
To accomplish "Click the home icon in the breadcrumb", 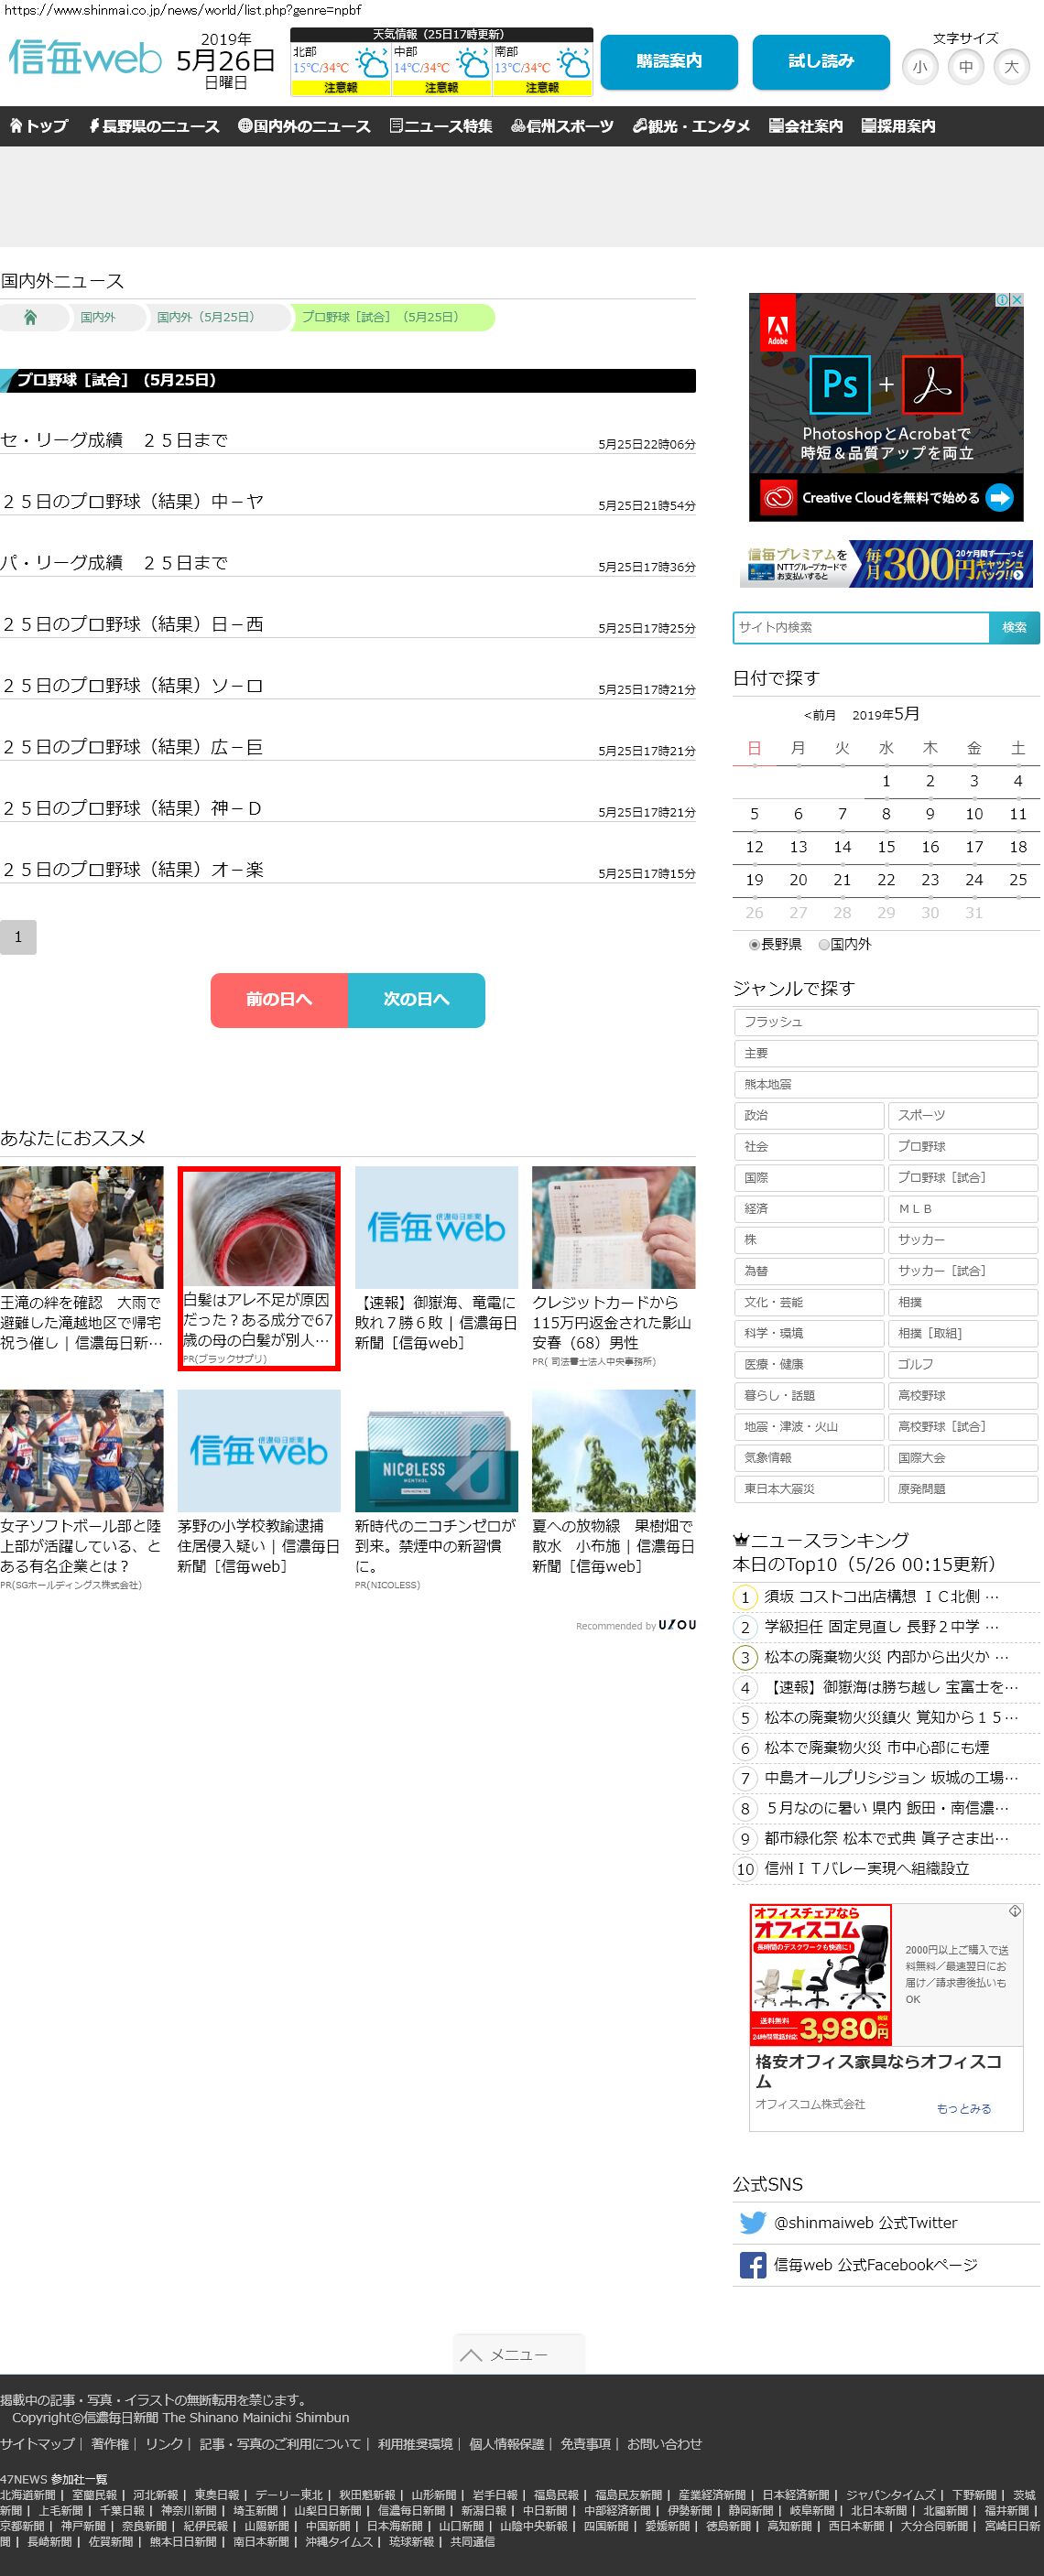I will pyautogui.click(x=30, y=317).
